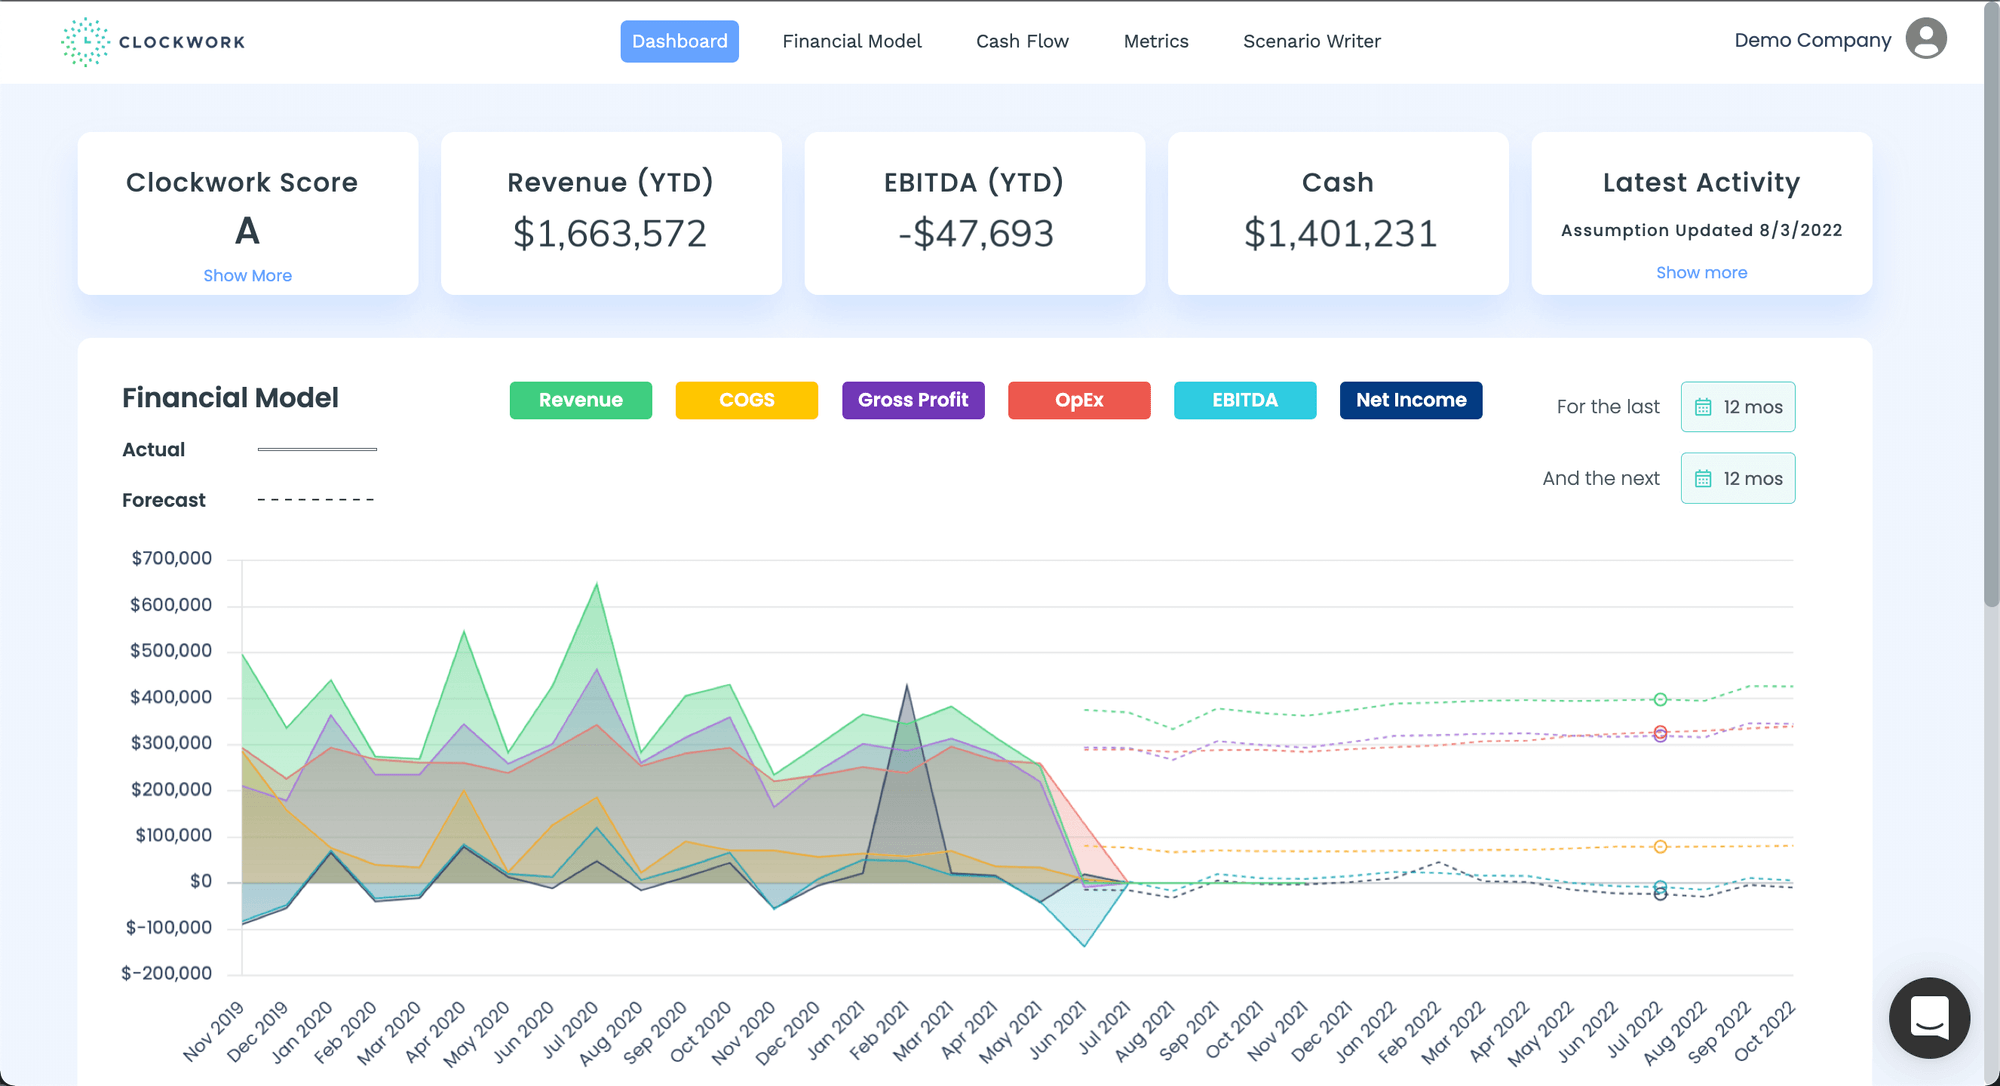
Task: Navigate to Scenario Writer
Action: pyautogui.click(x=1311, y=41)
